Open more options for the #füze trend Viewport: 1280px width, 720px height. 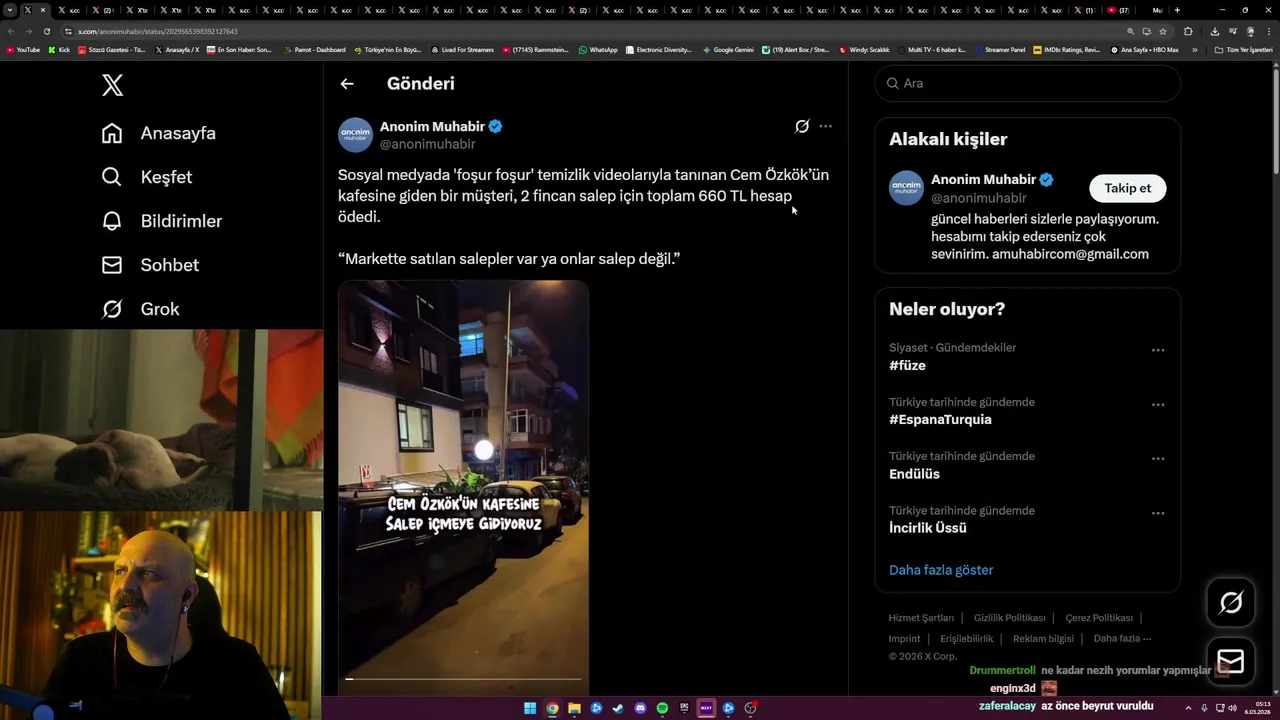pos(1158,351)
